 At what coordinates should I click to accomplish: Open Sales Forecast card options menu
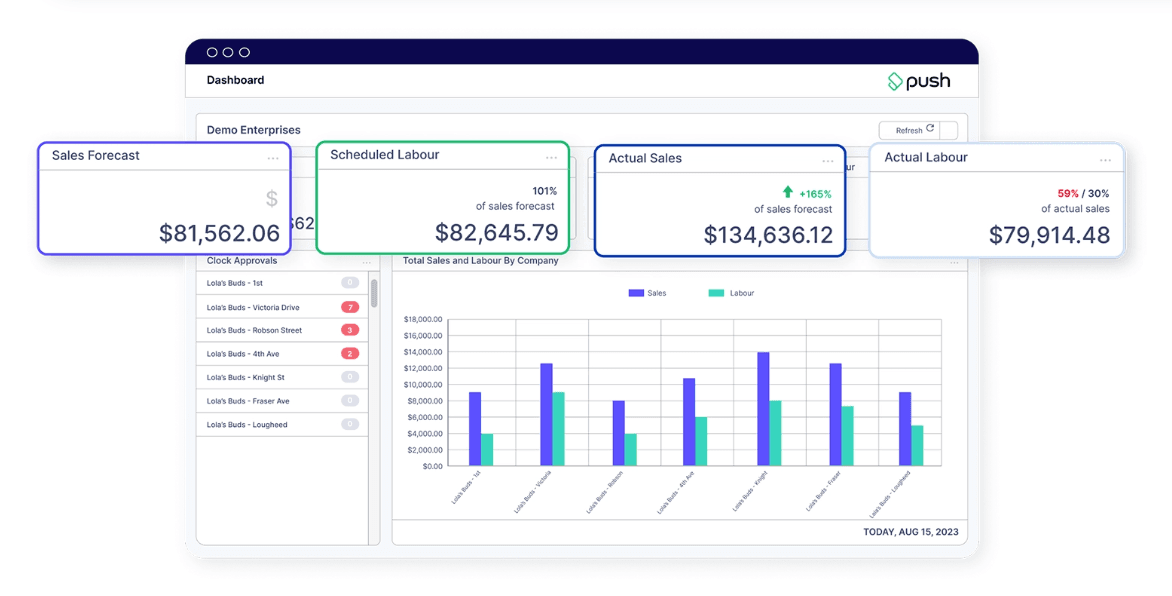tap(273, 159)
